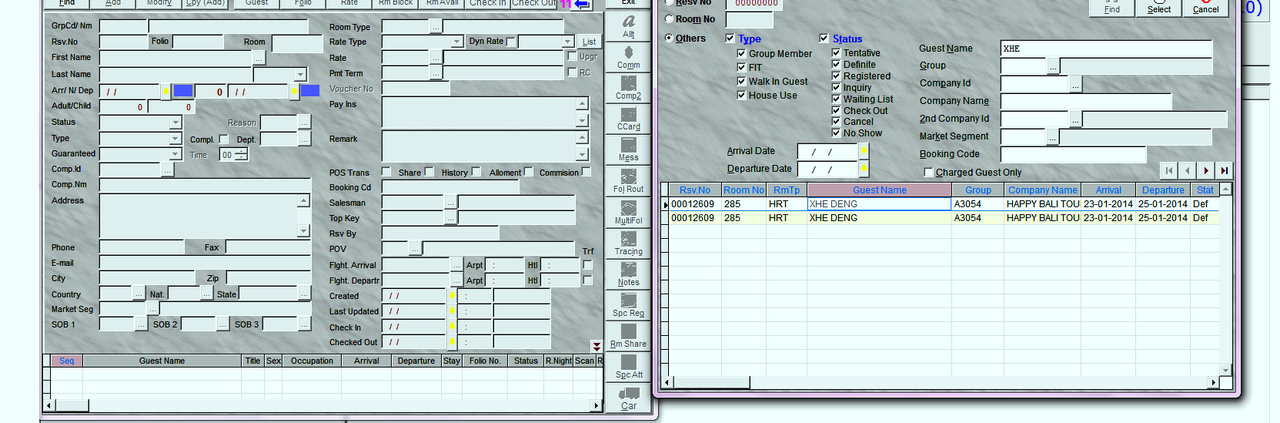Screen dimensions: 1280x423
Task: Uncheck the Walk In Guest checkbox
Action: click(741, 82)
